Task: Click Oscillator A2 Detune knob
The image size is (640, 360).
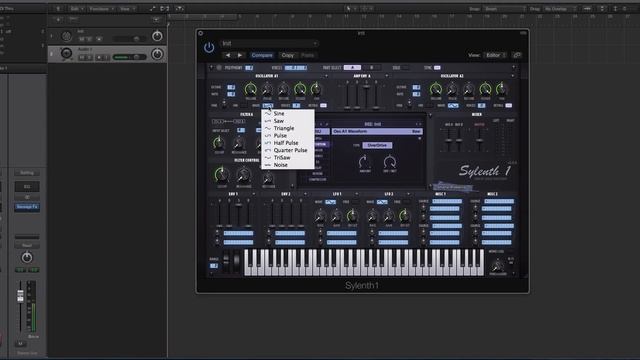Action: pos(469,89)
